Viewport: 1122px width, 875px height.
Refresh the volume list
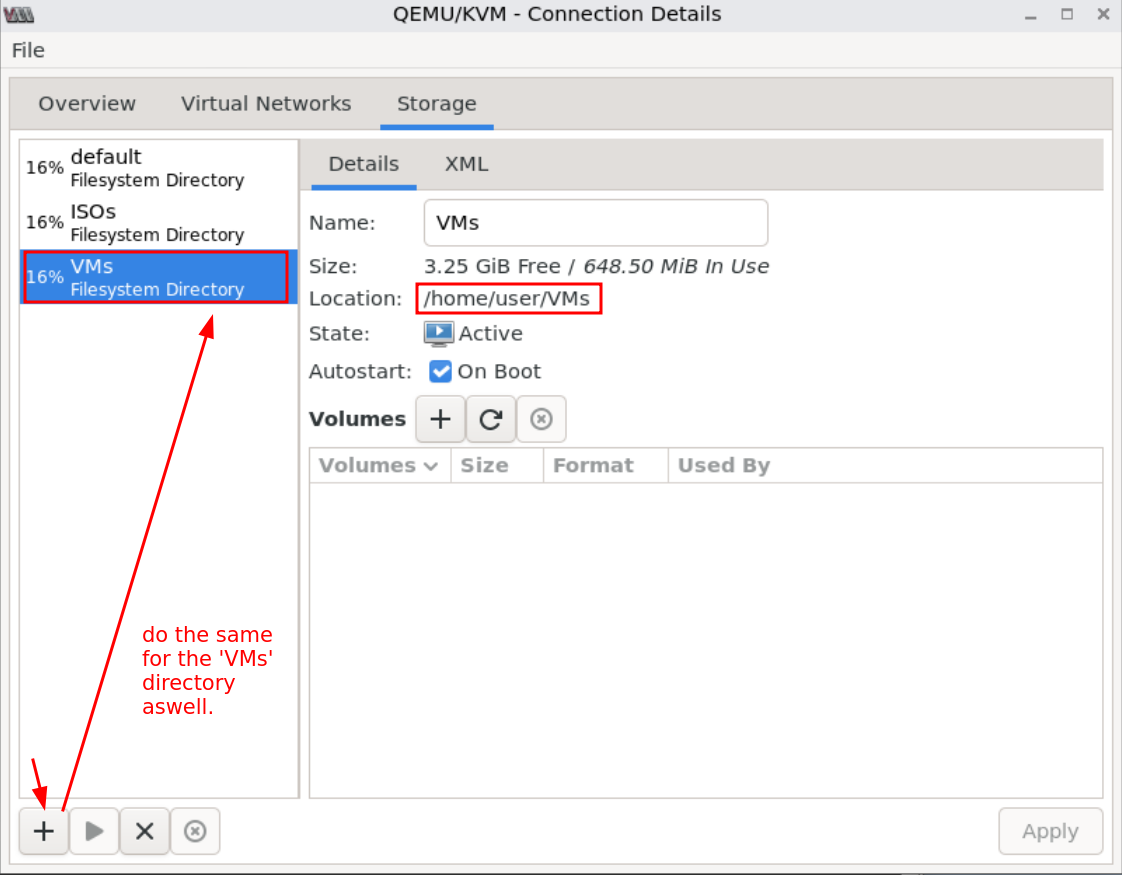point(491,419)
